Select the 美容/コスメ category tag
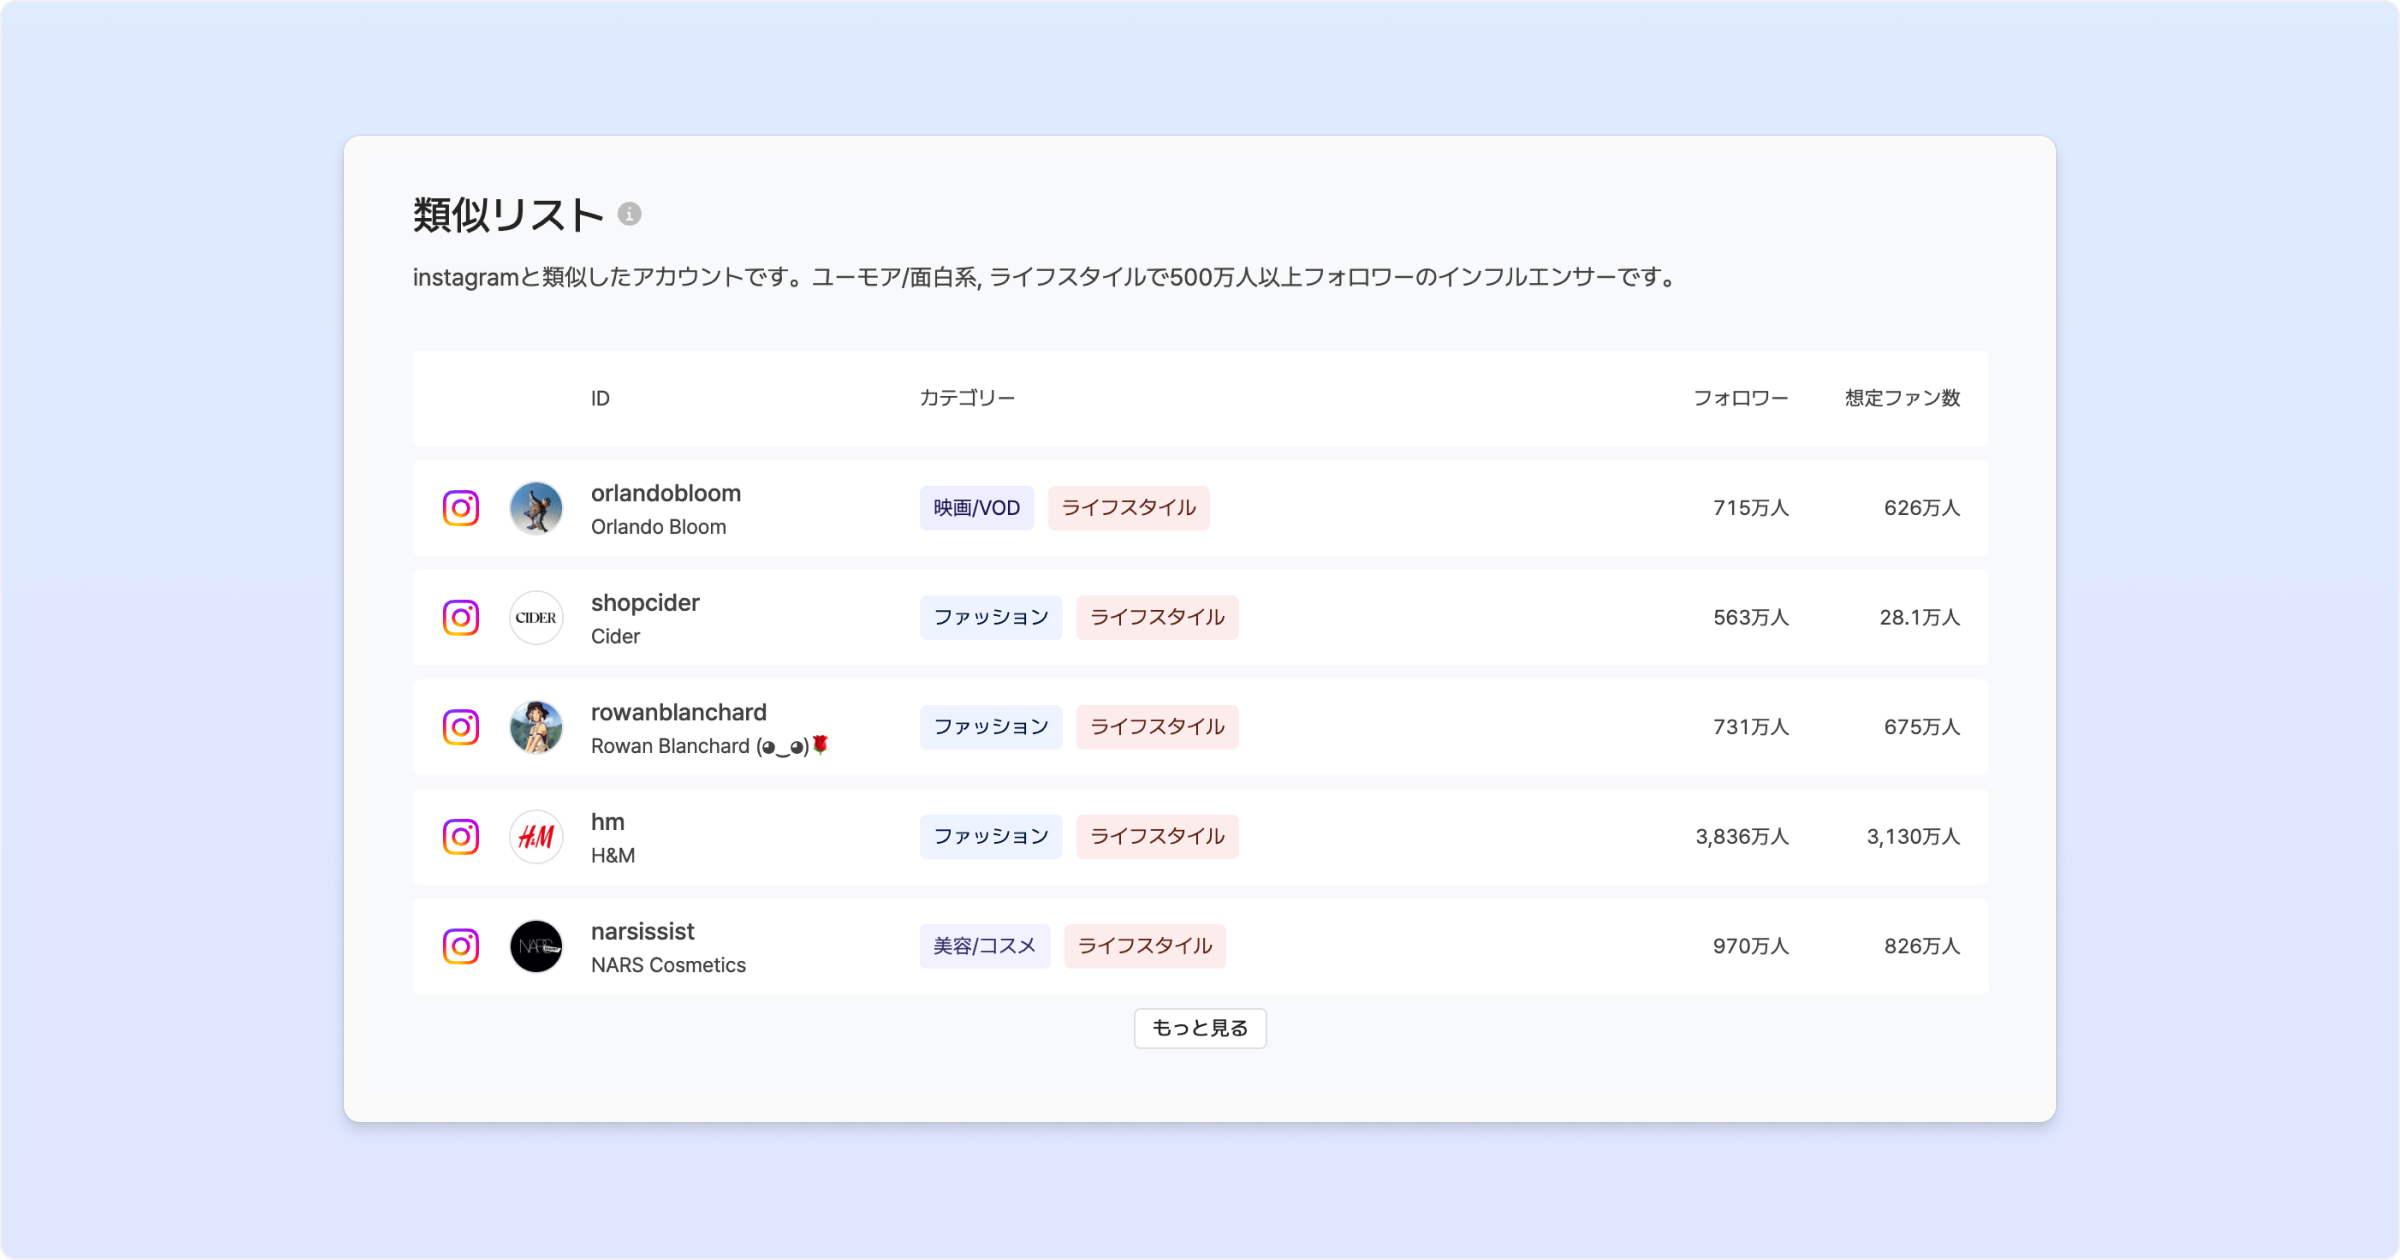The image size is (2400, 1260). pos(984,946)
